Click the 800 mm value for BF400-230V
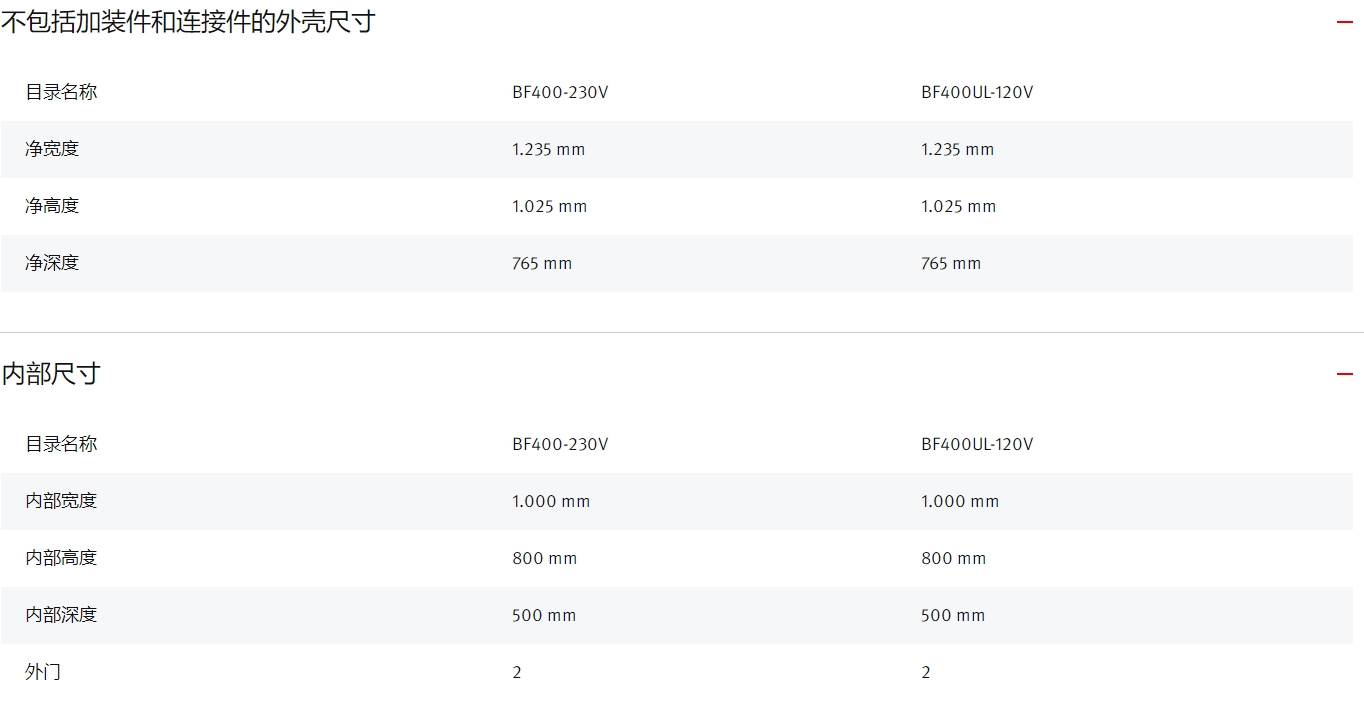The image size is (1364, 714). click(545, 559)
